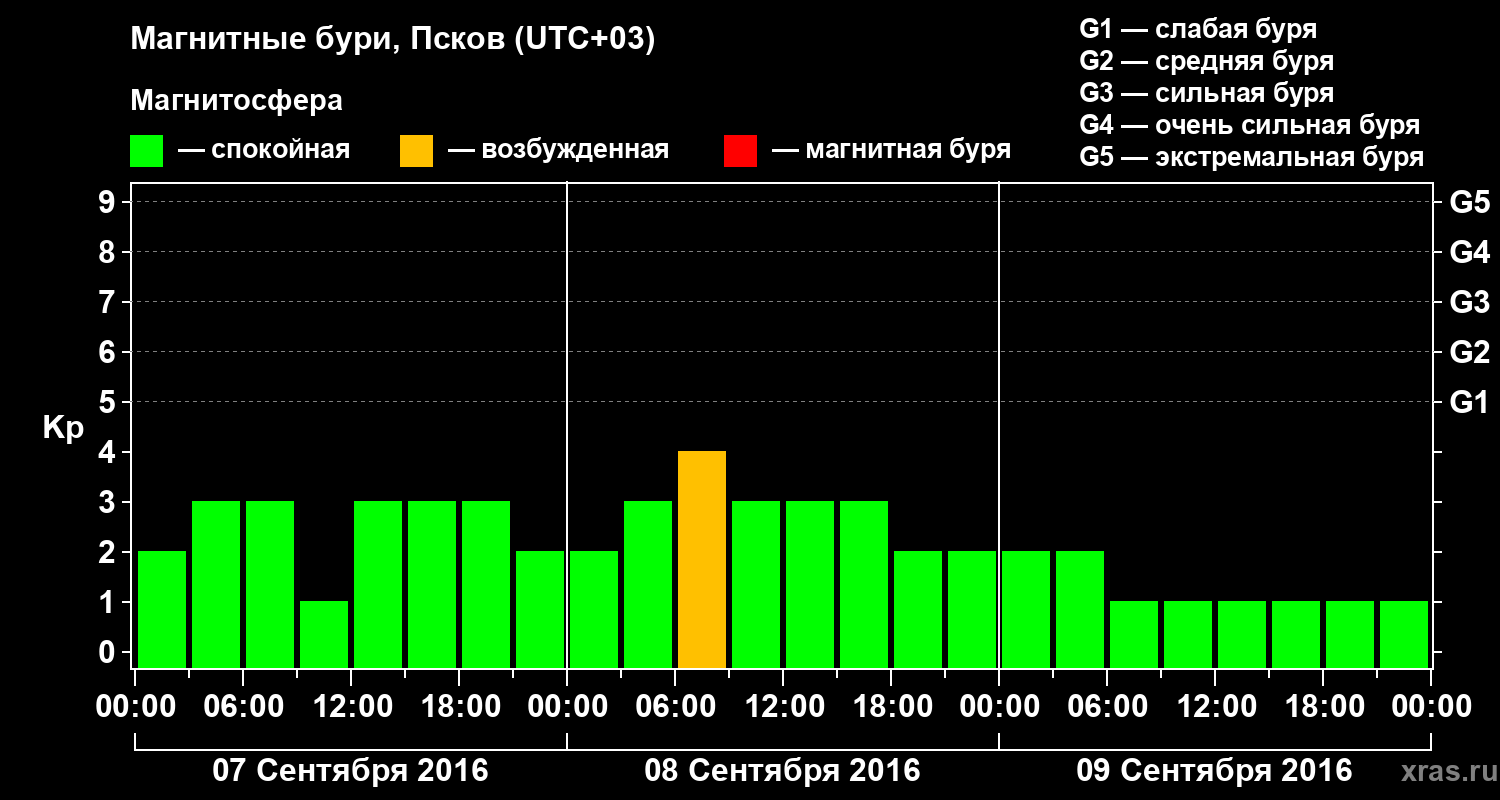
Task: Click the 06:00 time label above 08 Сентября
Action: pos(674,707)
